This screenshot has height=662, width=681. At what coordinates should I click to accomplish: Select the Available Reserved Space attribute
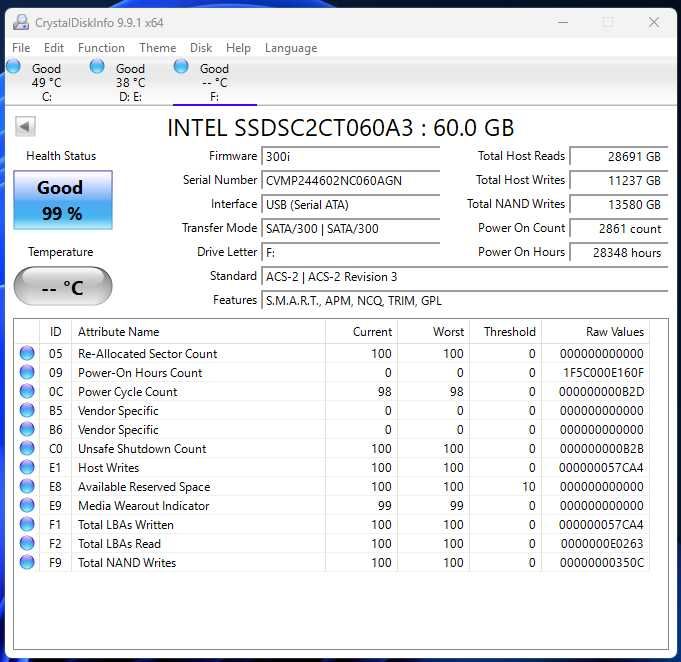[144, 487]
